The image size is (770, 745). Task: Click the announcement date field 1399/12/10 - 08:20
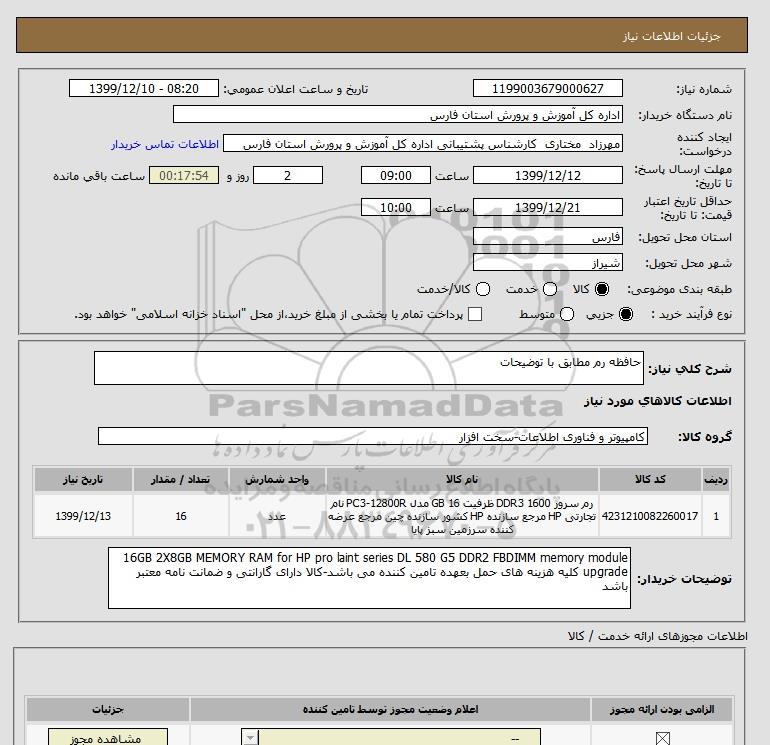(x=143, y=89)
